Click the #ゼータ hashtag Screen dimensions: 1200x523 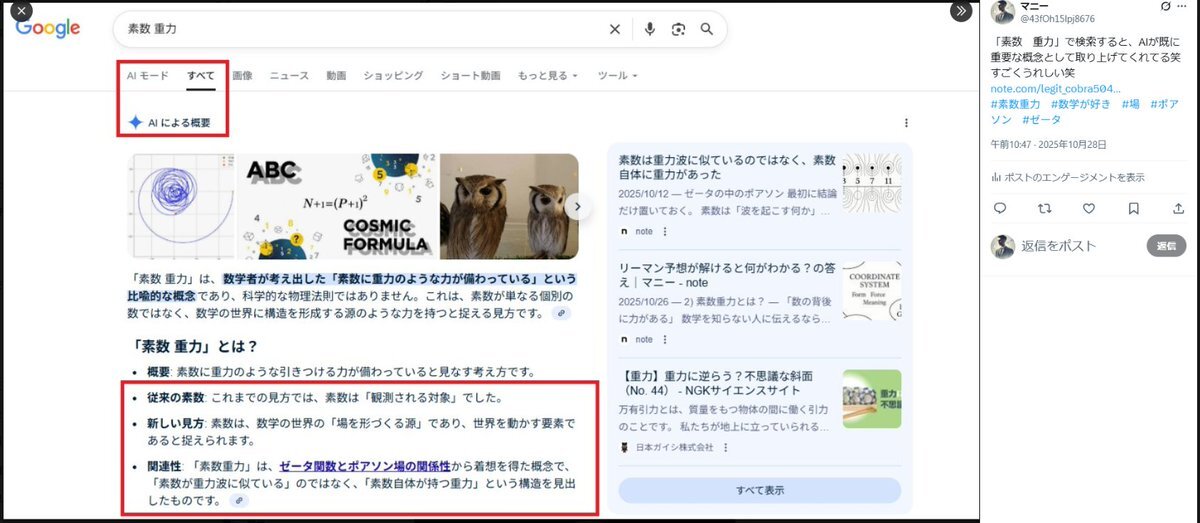pos(1041,119)
